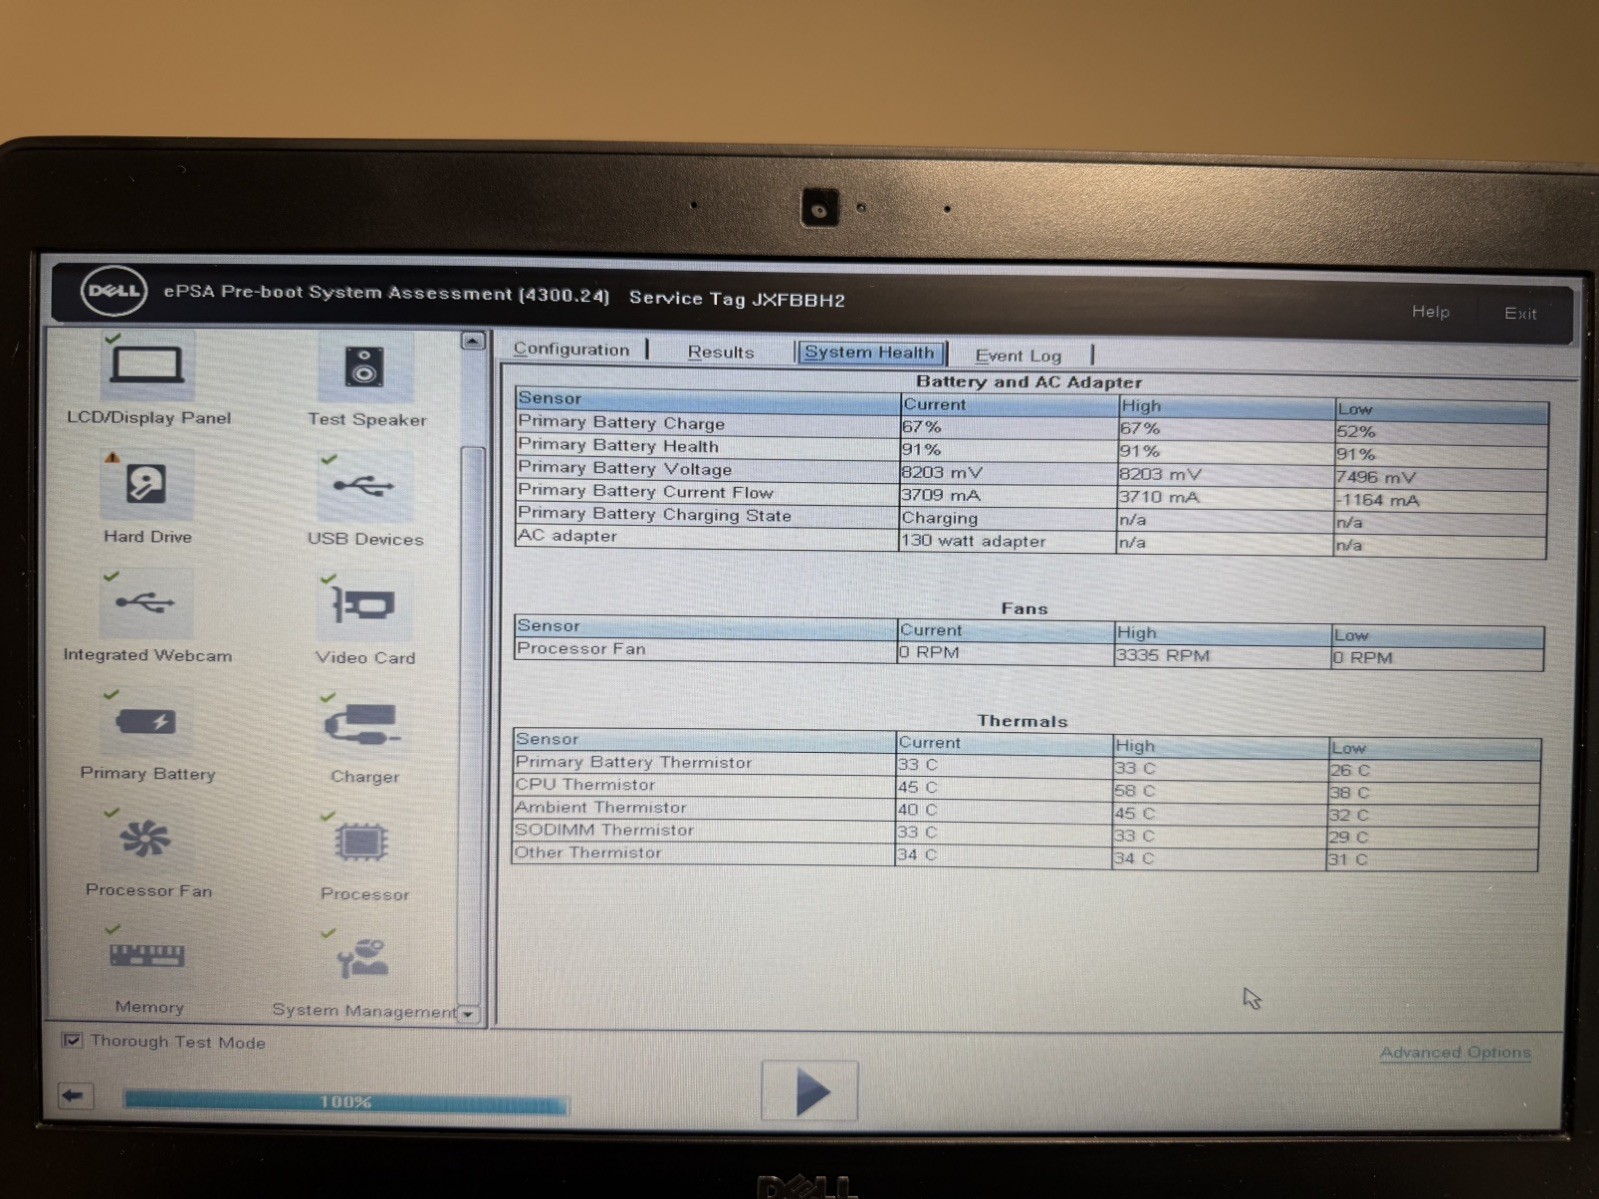Open the Hard Drive device icon

pos(146,484)
